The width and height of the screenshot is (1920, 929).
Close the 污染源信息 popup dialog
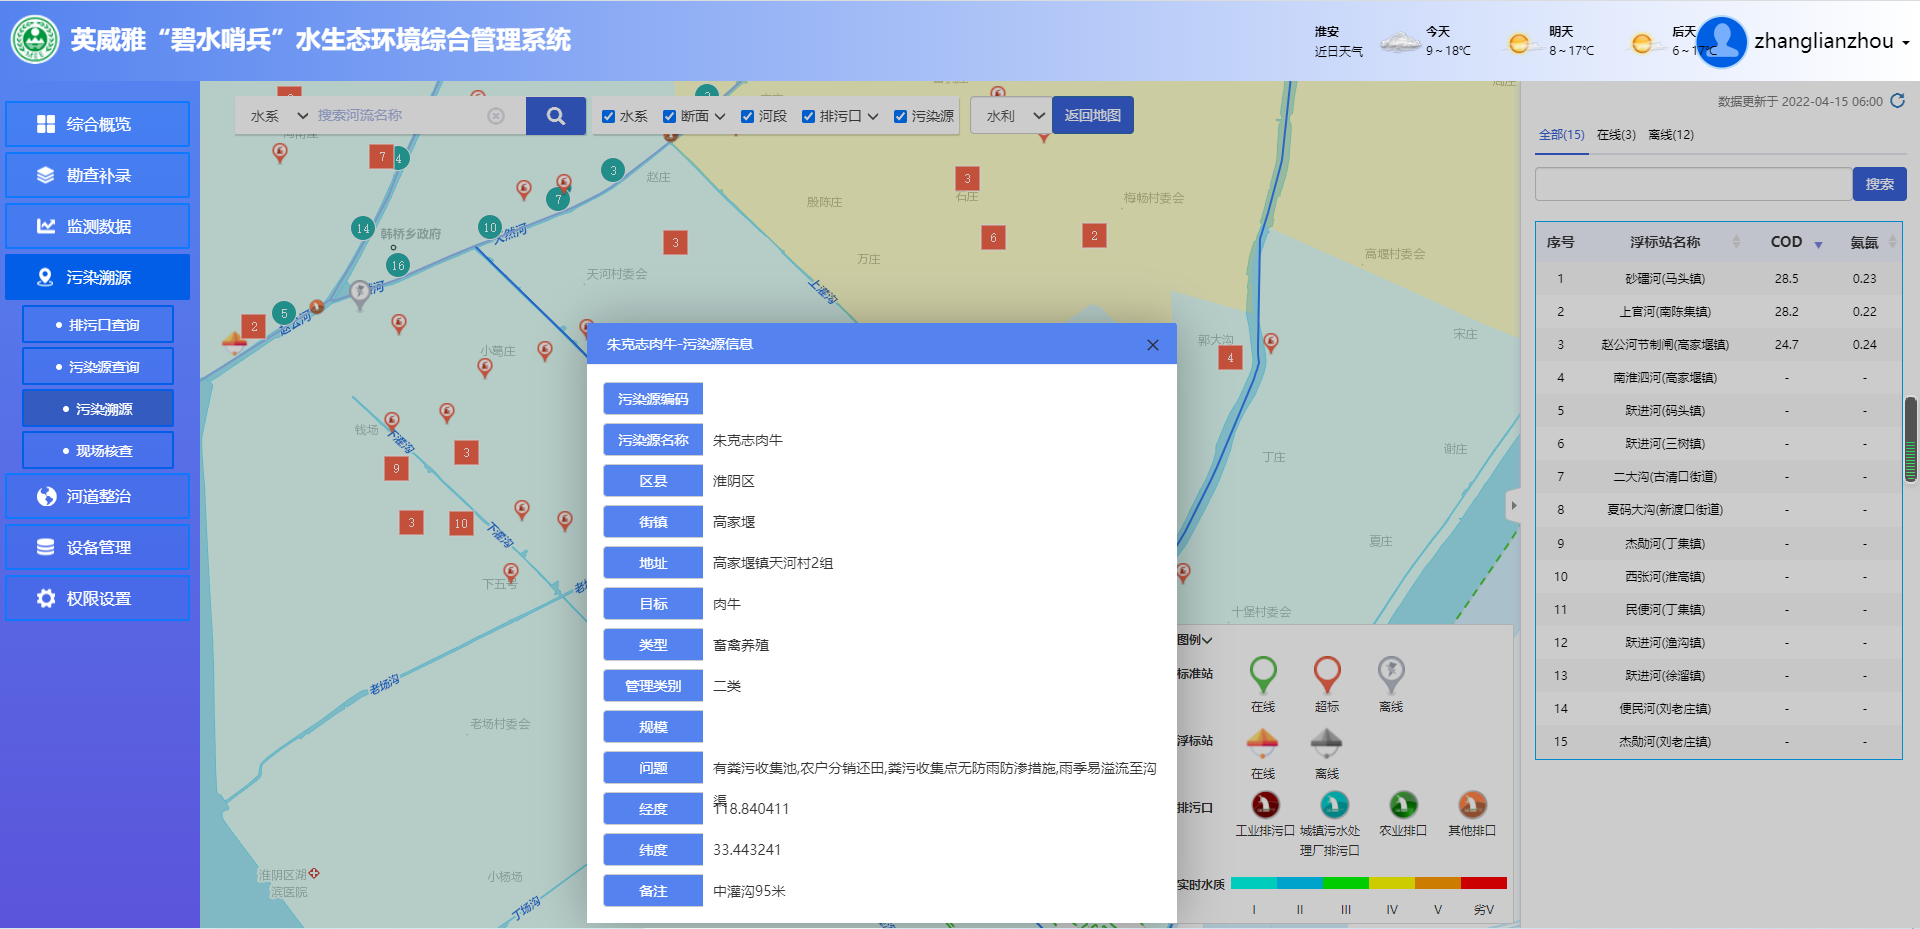click(1152, 345)
